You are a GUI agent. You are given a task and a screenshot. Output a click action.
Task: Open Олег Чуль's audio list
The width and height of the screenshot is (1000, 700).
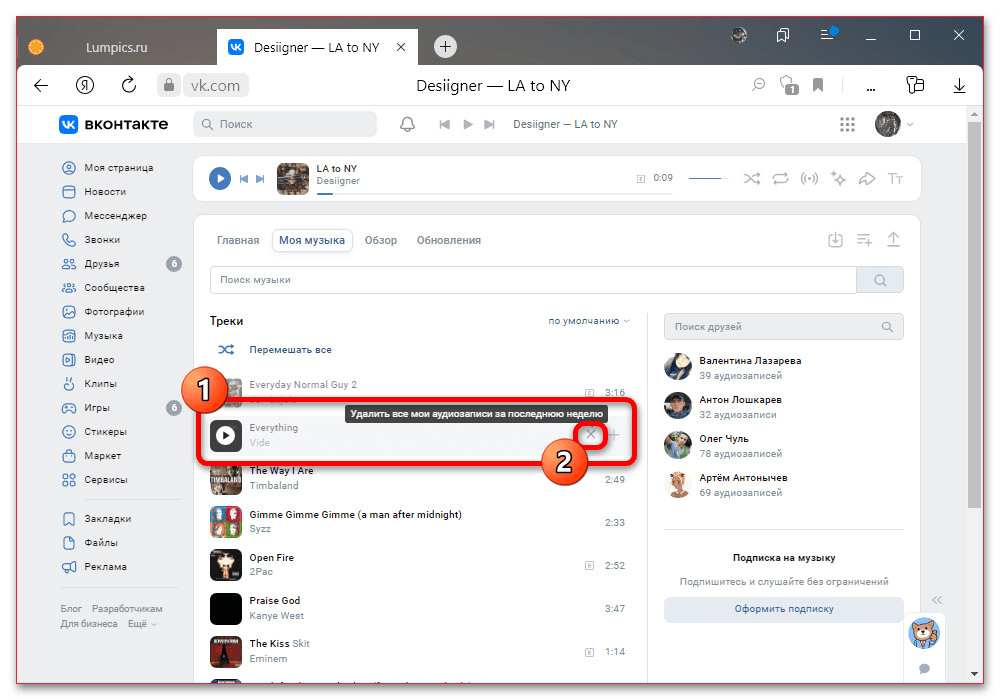pos(783,446)
